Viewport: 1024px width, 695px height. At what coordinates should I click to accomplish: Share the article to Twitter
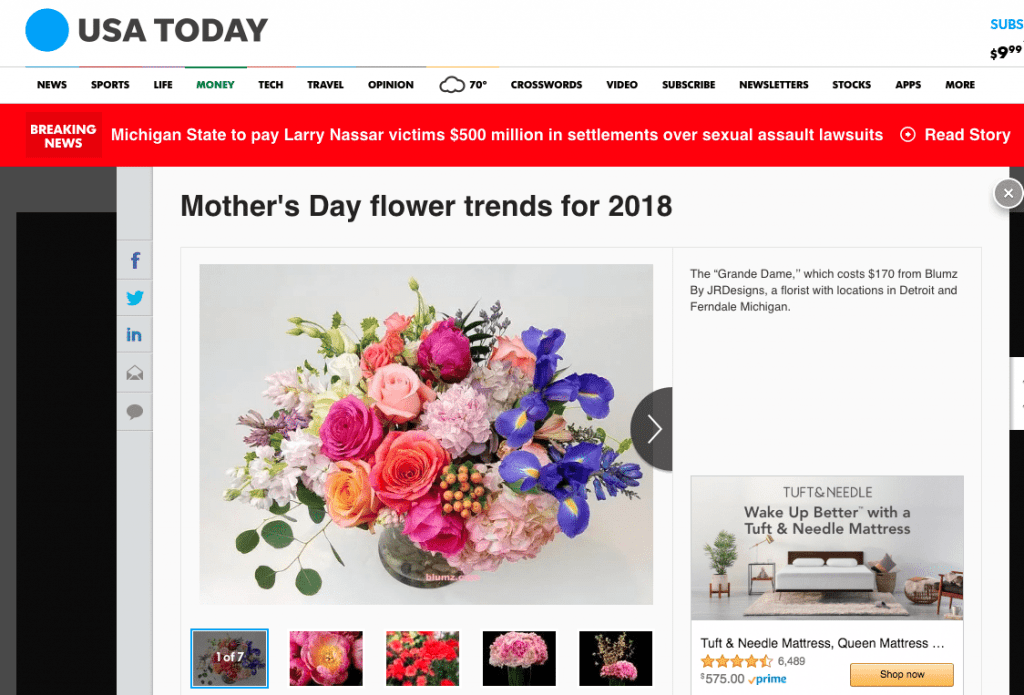[134, 298]
